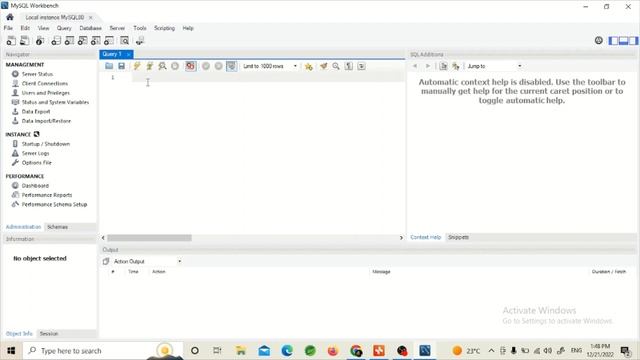This screenshot has height=360, width=640.
Task: Open Server Status in Management
Action: click(37, 74)
